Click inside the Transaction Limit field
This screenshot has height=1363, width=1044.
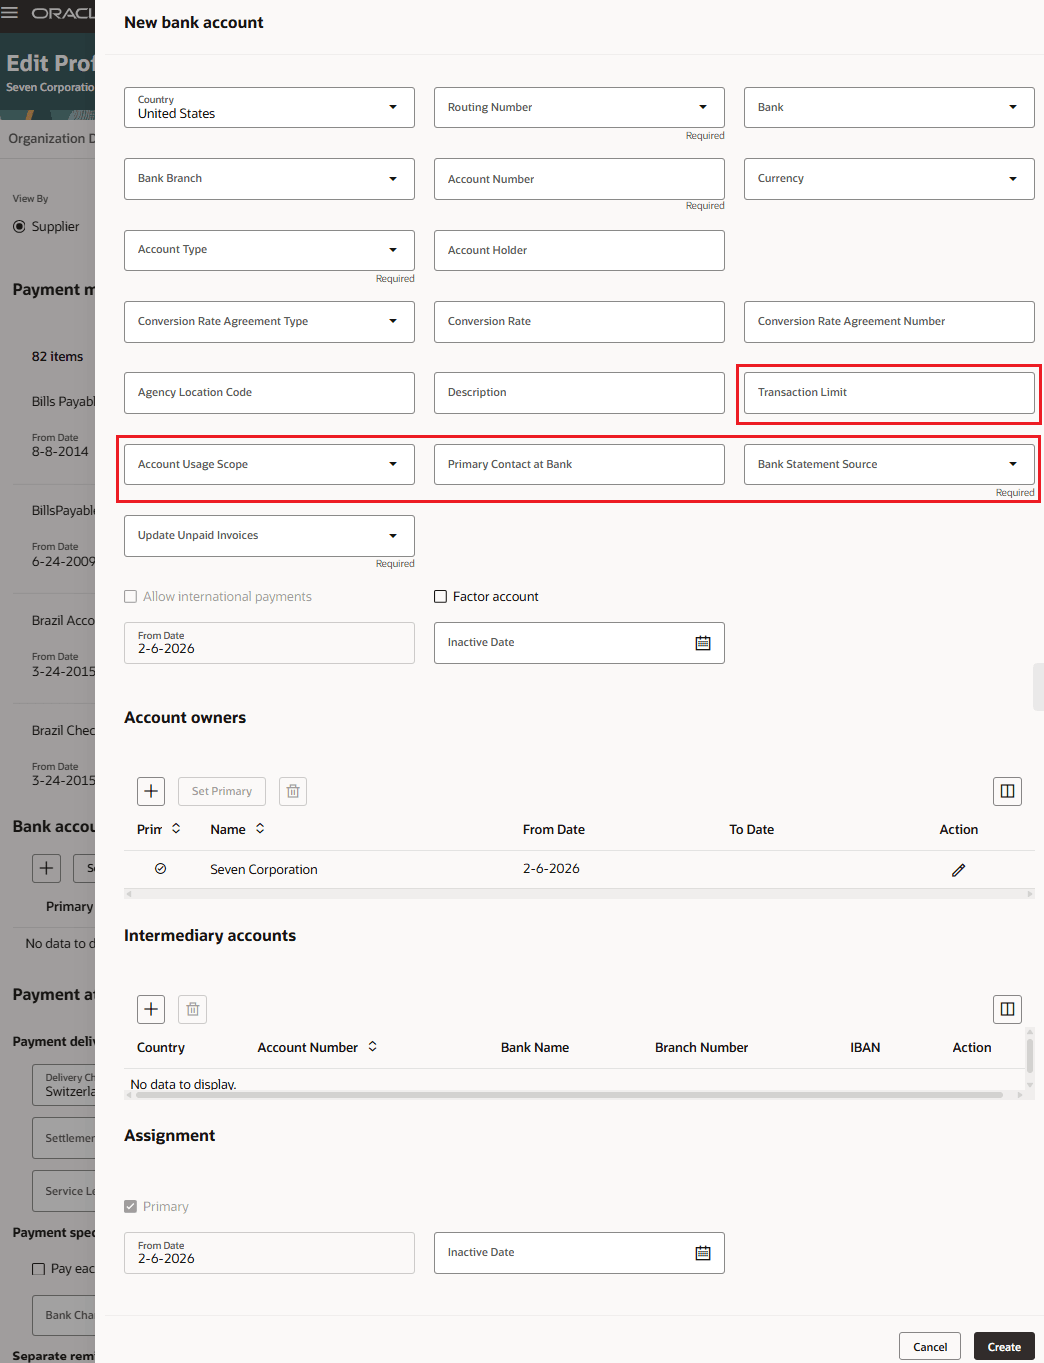coord(886,392)
